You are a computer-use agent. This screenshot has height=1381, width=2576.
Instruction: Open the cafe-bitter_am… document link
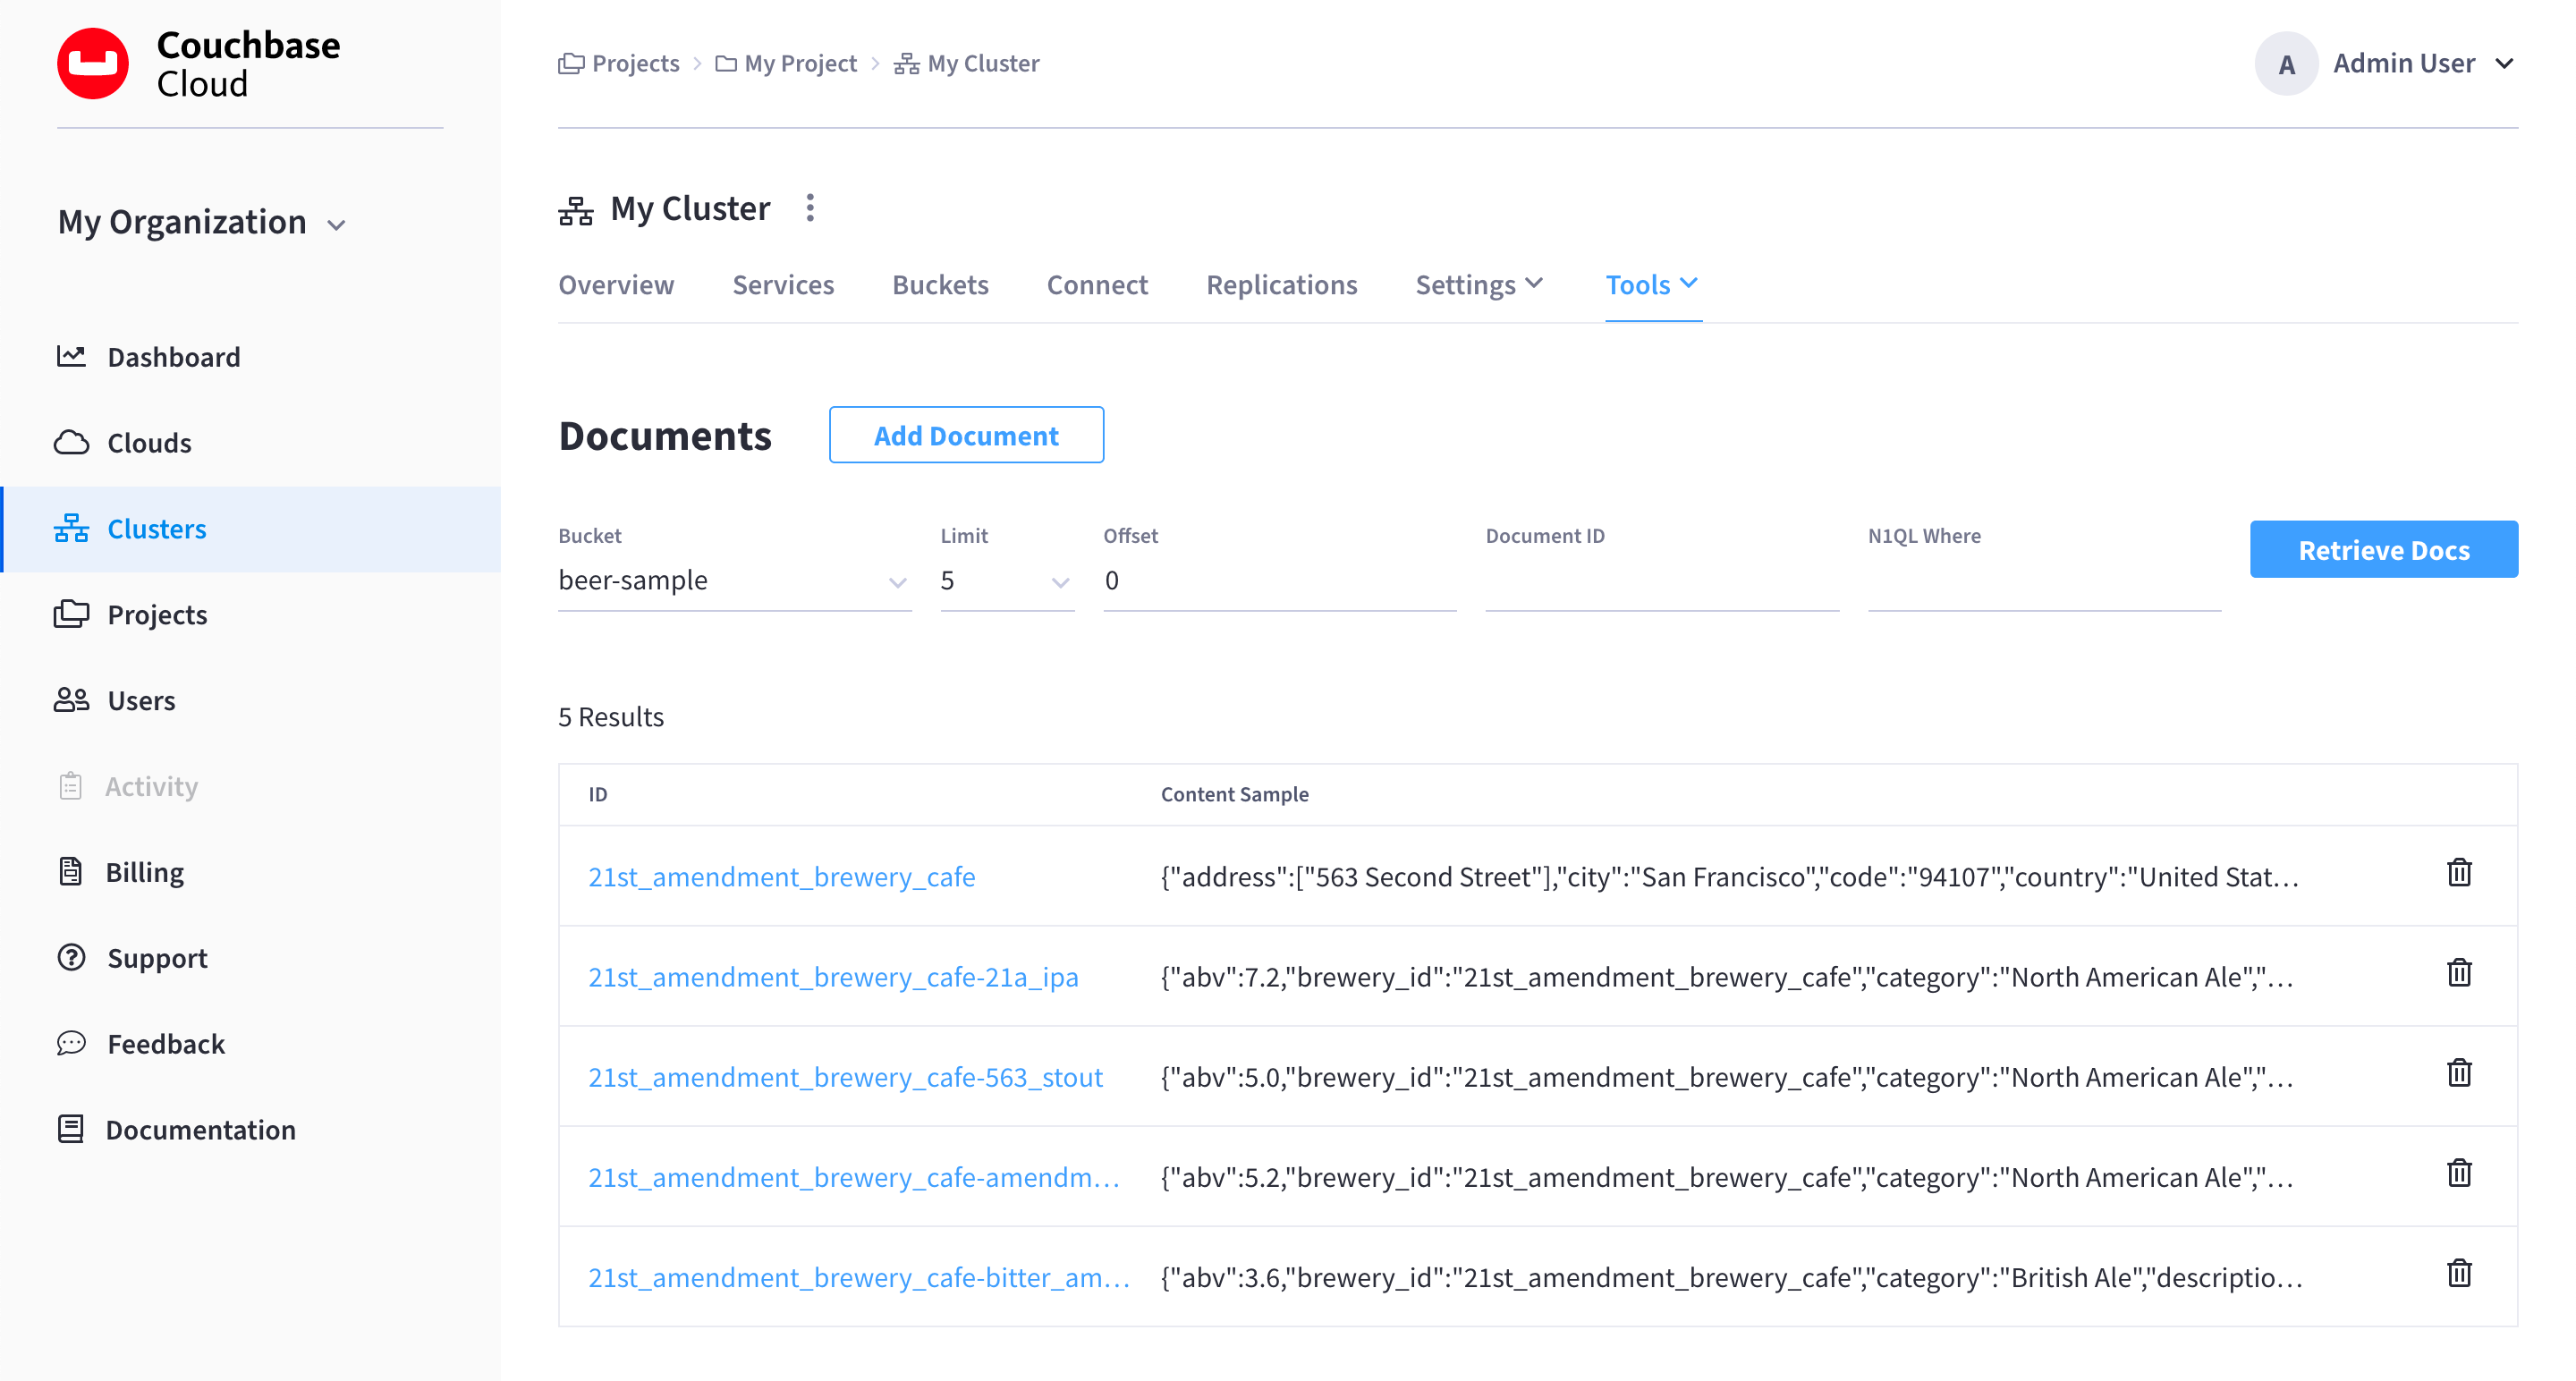click(859, 1277)
